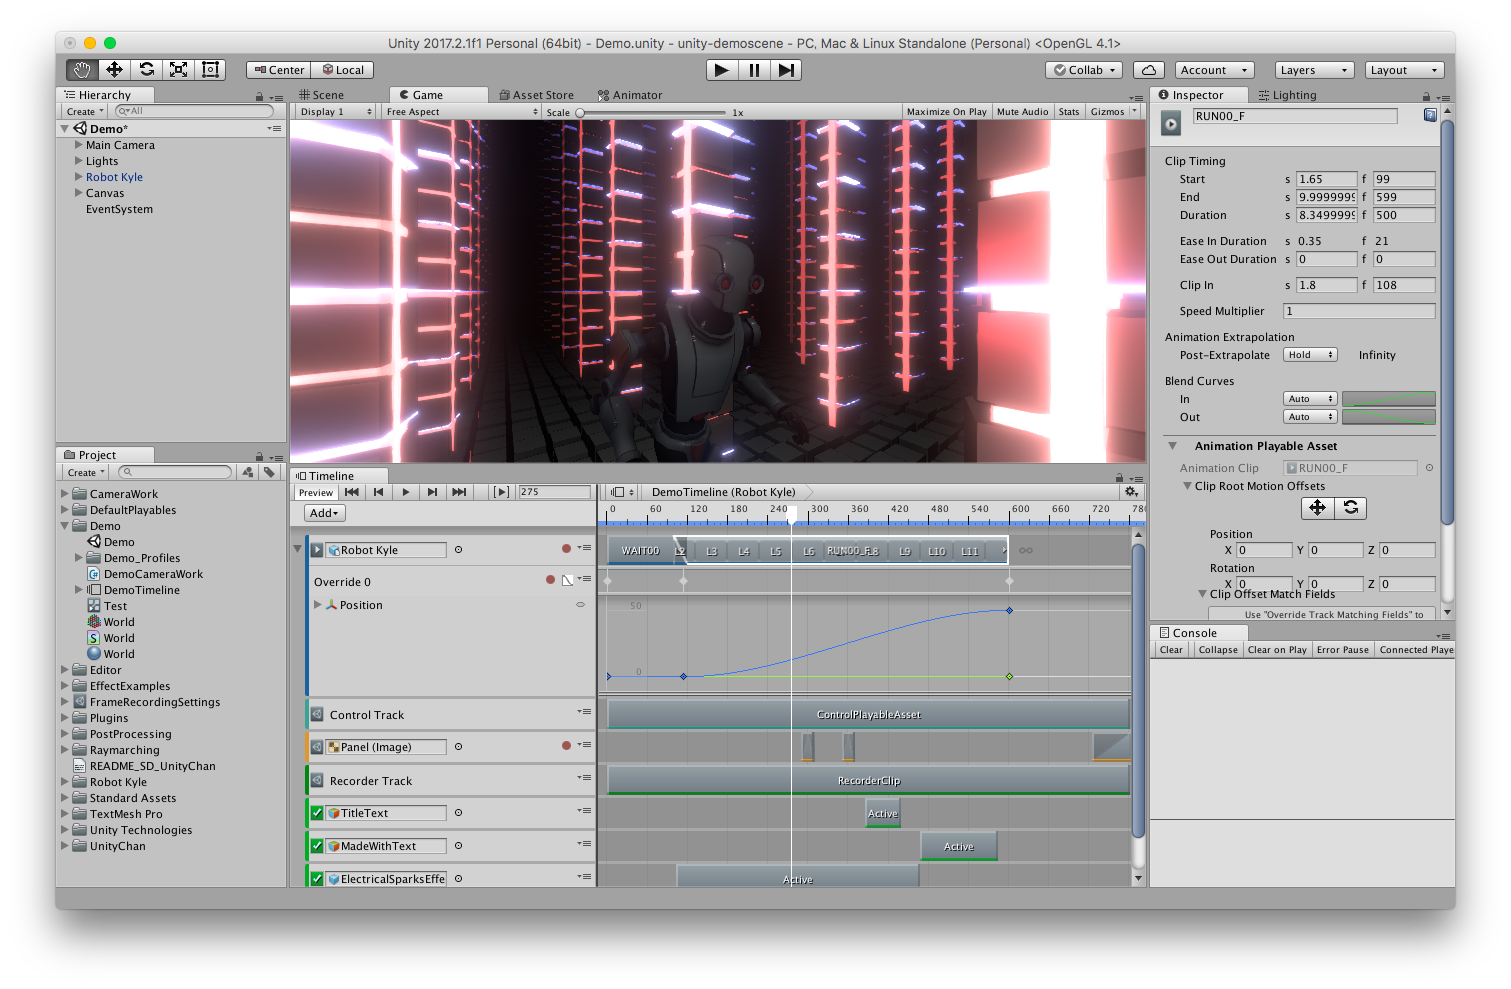Screen dimensions: 1511x989
Task: Toggle the MadeWithText track checkbox
Action: [317, 846]
